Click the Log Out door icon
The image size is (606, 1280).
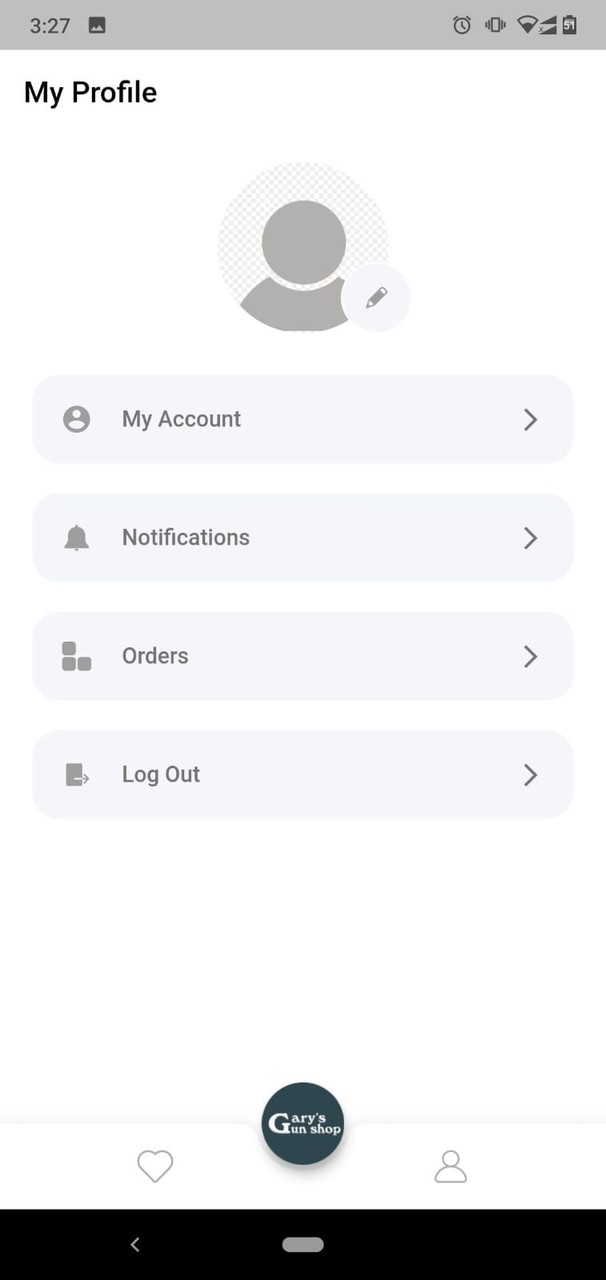[76, 775]
